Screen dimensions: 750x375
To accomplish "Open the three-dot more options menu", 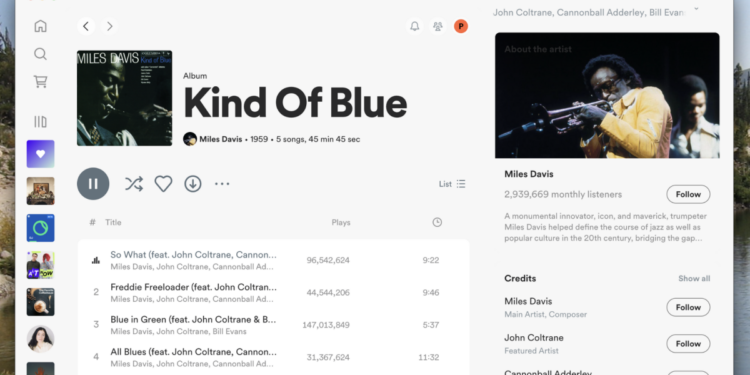I will click(222, 184).
